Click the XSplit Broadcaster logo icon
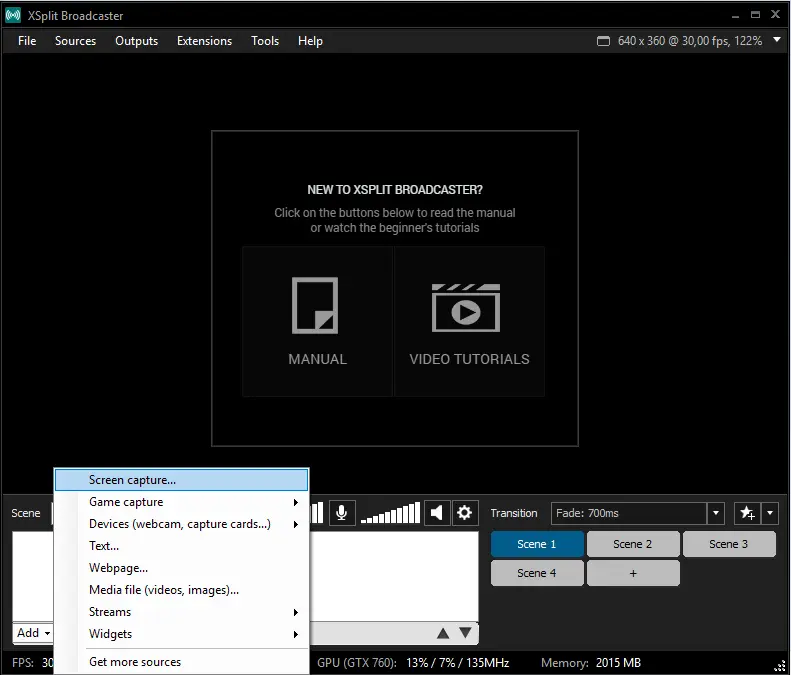Screen dimensions: 791x675 (13, 15)
